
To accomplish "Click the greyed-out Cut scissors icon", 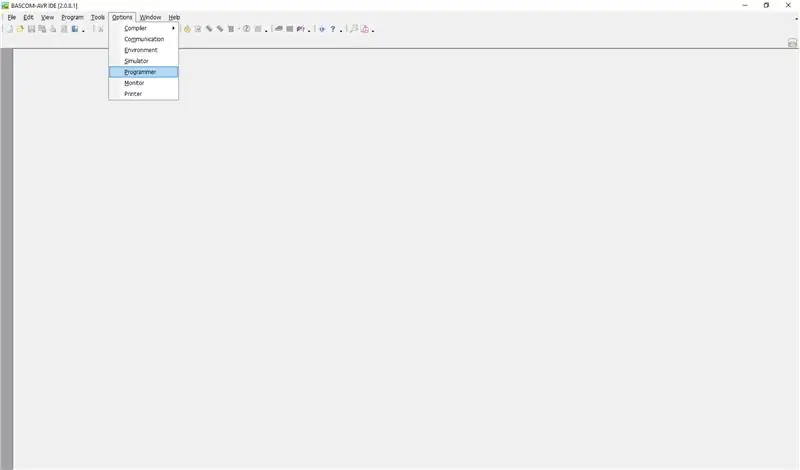I will 101,29.
